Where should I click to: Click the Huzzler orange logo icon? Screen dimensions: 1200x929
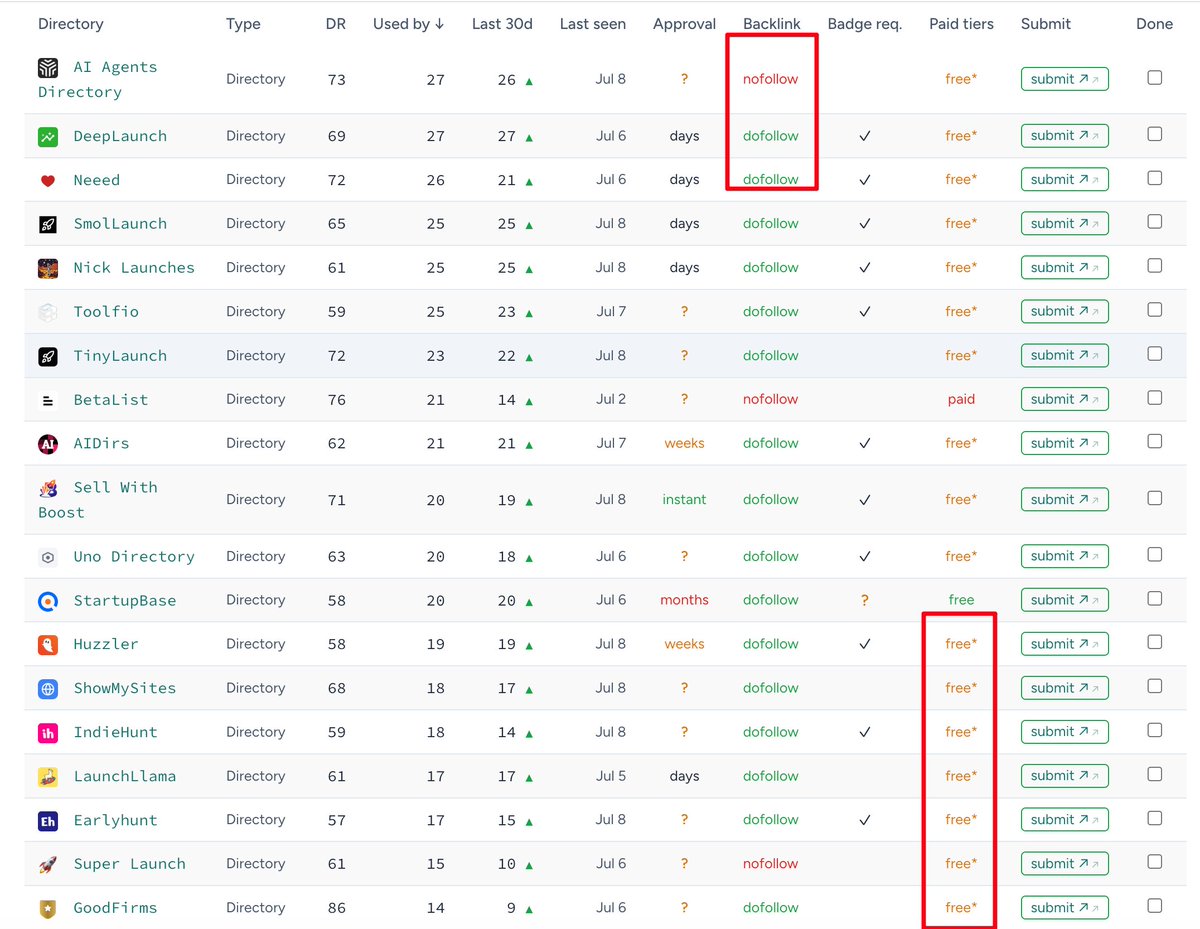click(48, 645)
